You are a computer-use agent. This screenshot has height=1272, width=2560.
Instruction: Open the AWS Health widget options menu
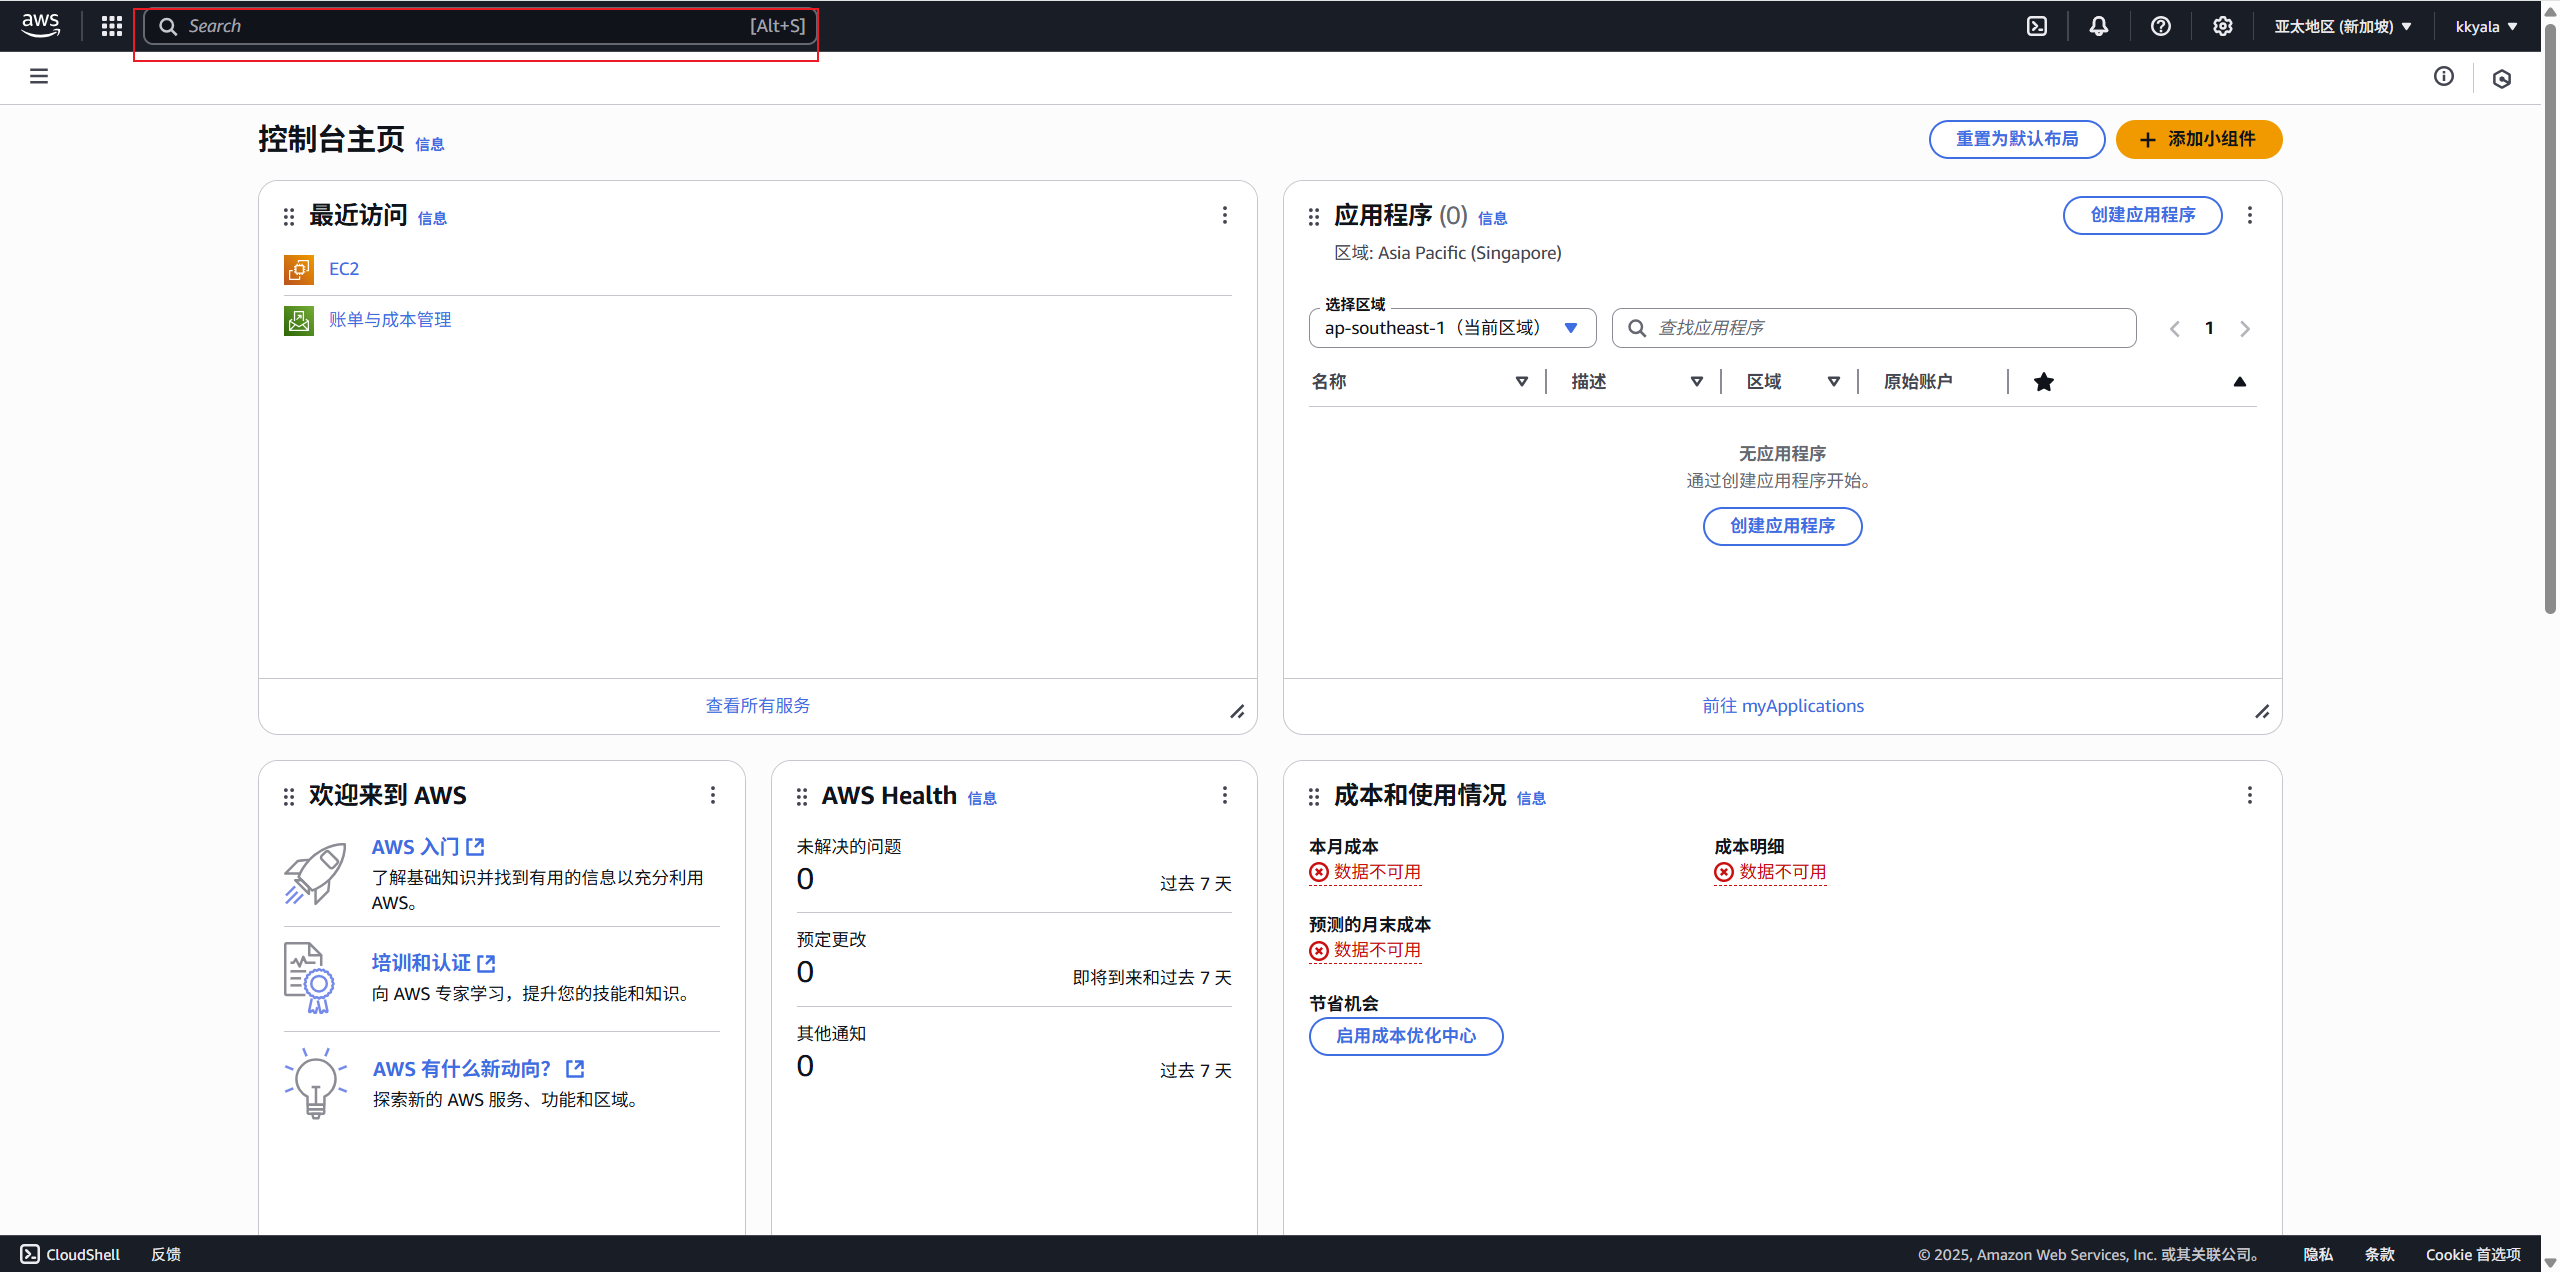(1225, 795)
